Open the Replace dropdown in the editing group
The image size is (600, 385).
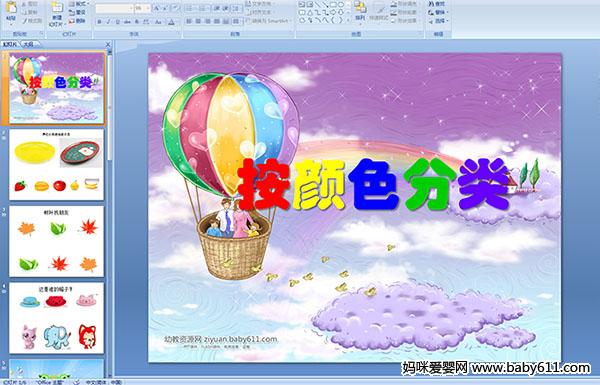(x=439, y=12)
